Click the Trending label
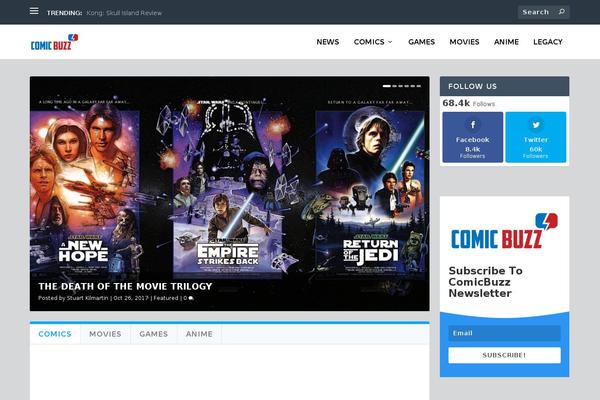600x400 pixels. [64, 13]
